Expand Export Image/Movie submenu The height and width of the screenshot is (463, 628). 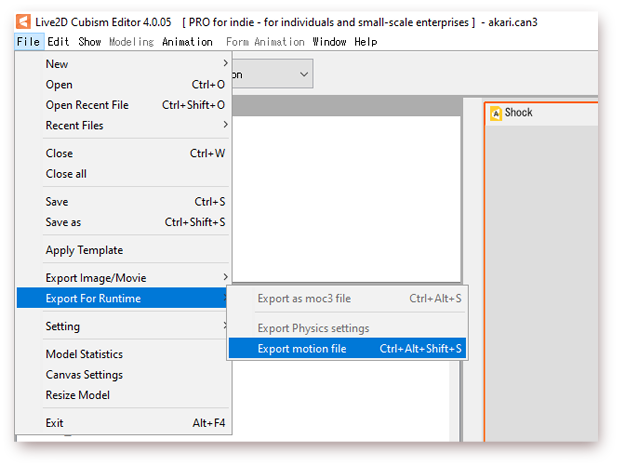click(123, 278)
